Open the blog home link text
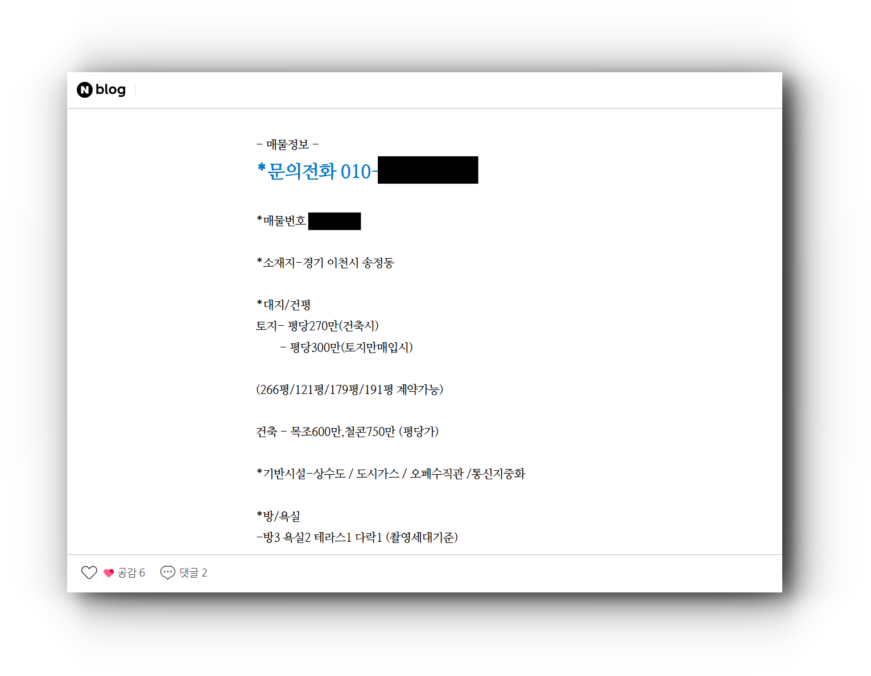This screenshot has width=871, height=676. [x=111, y=89]
